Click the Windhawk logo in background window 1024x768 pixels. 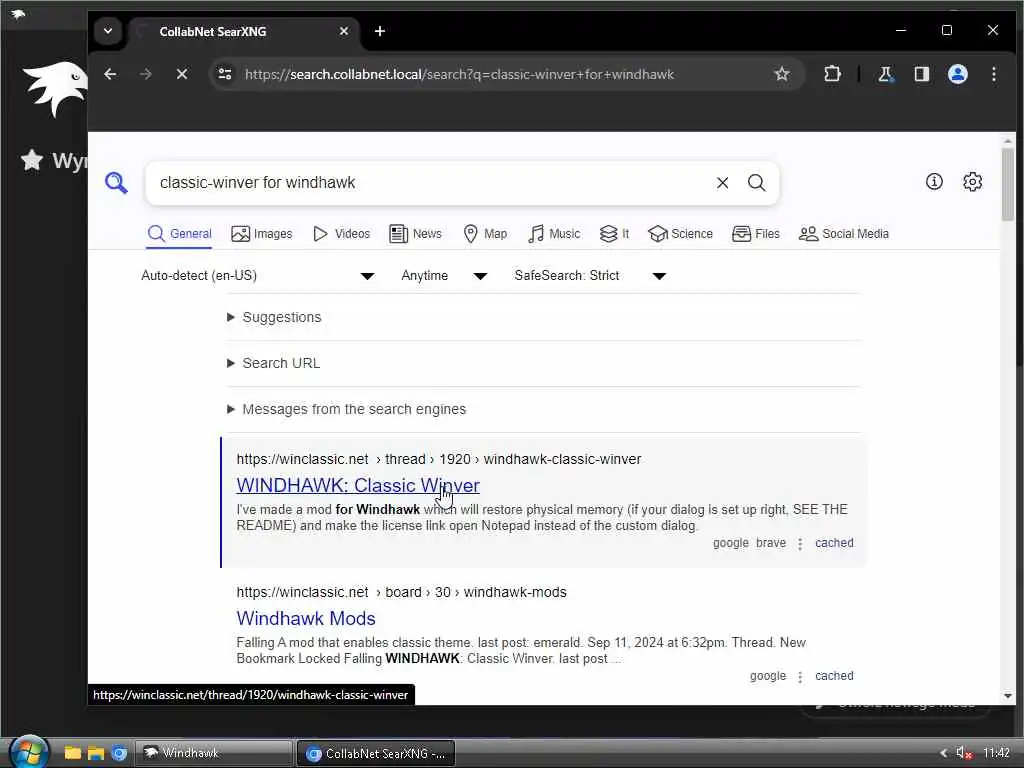coord(55,89)
